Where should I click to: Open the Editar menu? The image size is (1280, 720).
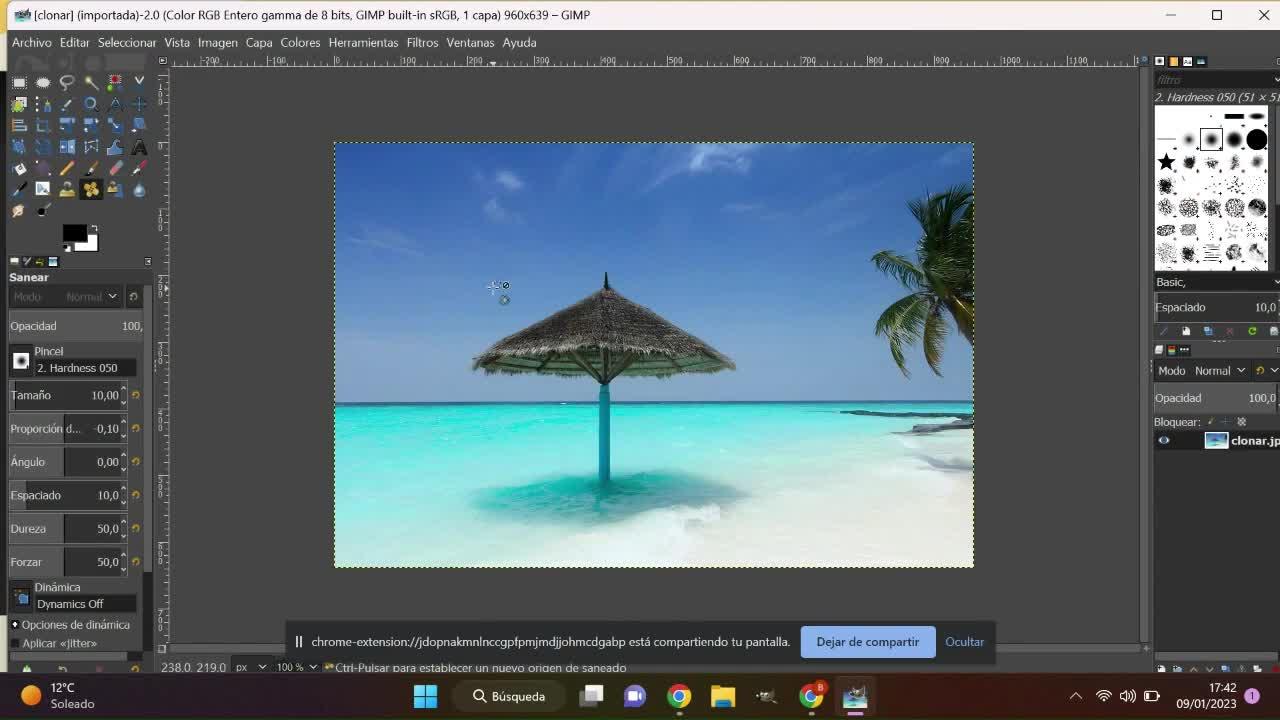[75, 42]
